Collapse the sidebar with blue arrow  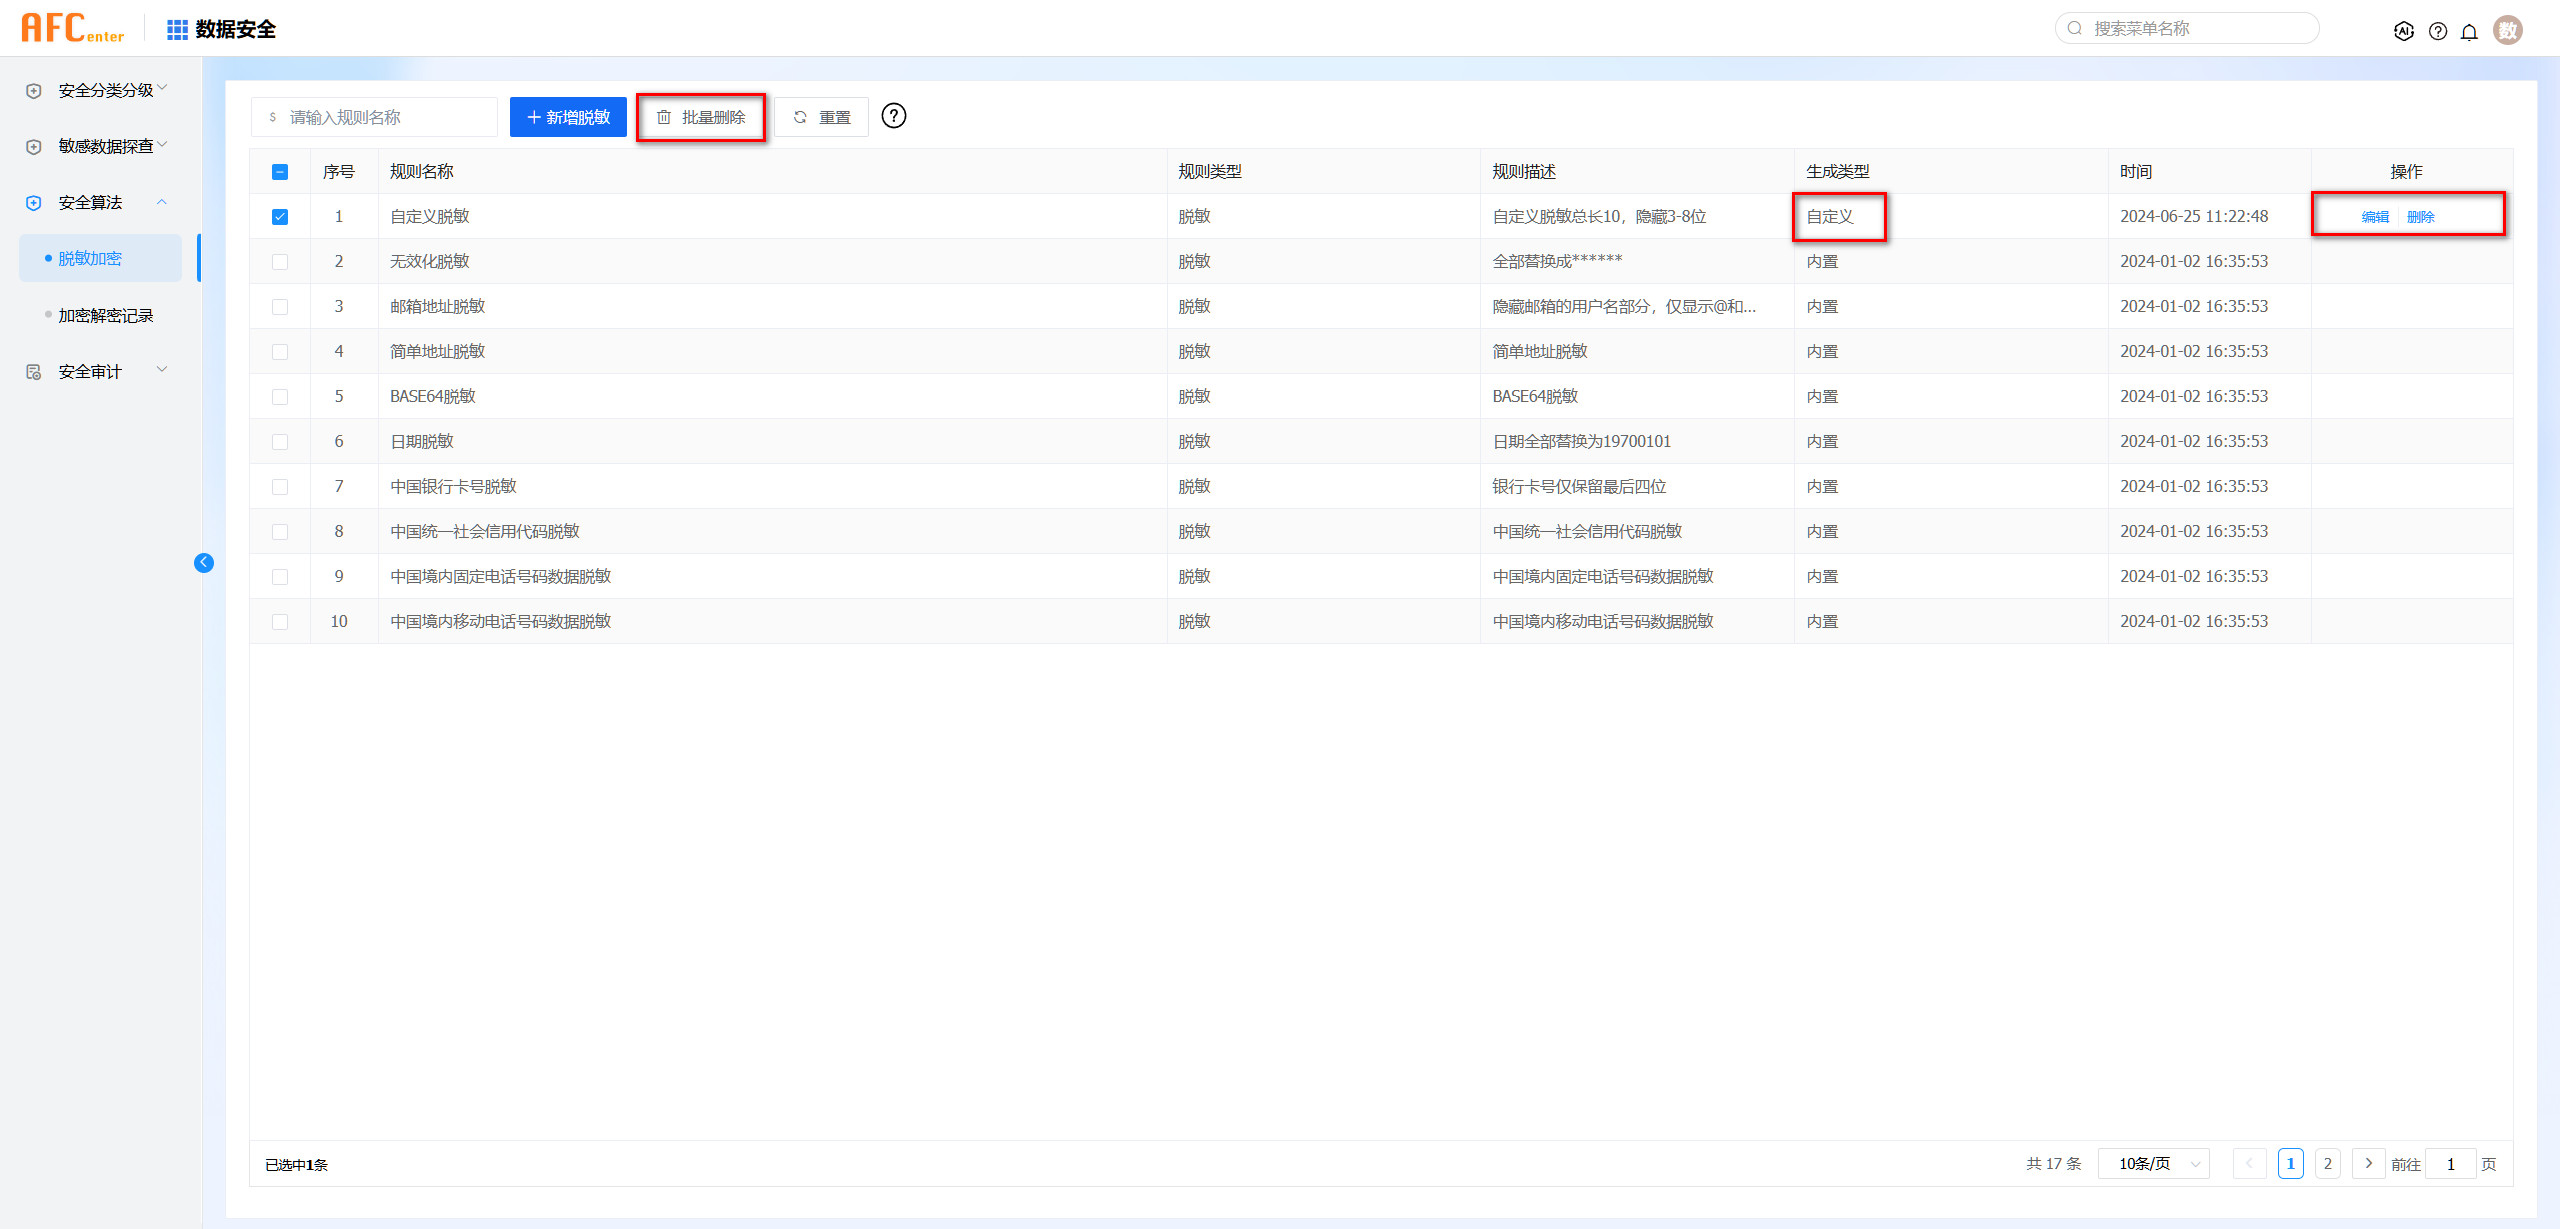coord(204,563)
